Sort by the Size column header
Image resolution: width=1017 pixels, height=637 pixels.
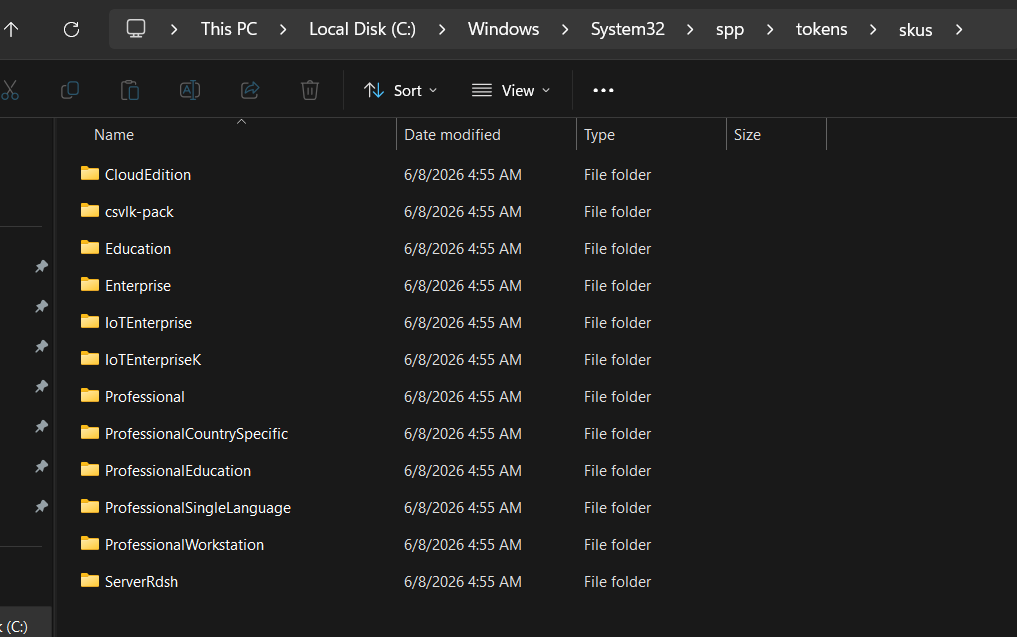pos(747,135)
